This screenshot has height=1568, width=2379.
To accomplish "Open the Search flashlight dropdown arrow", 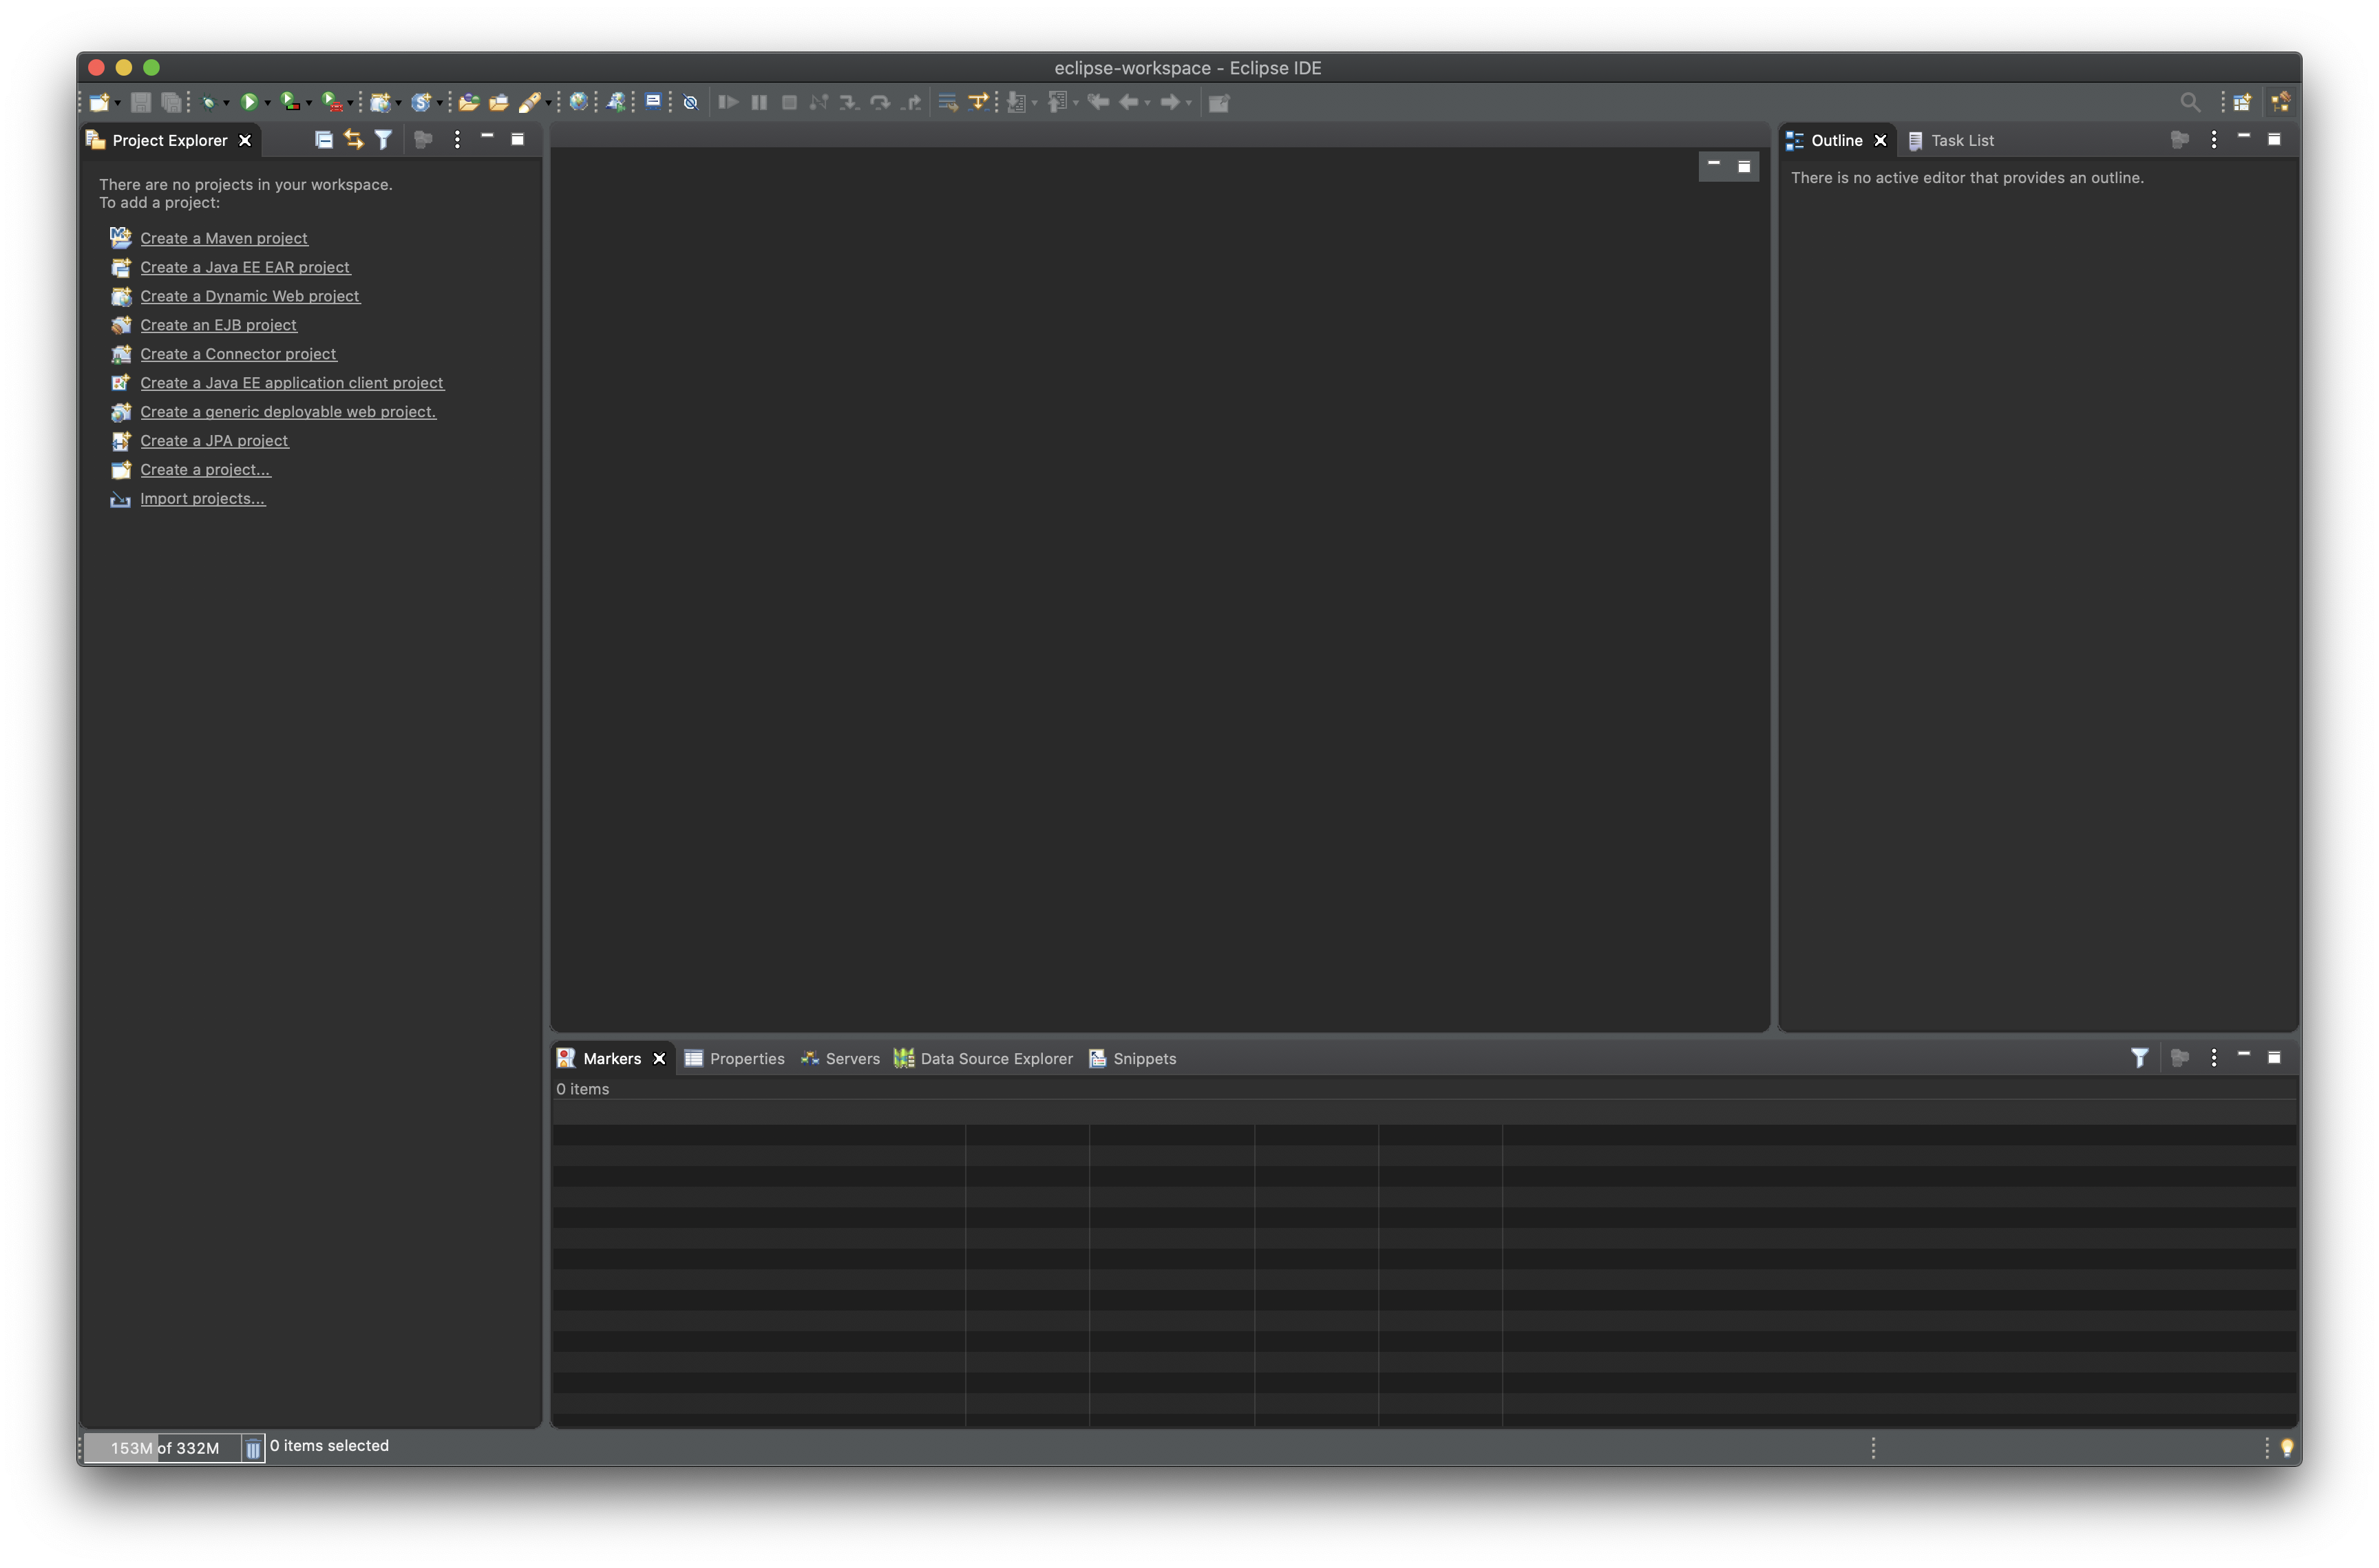I will click(x=548, y=103).
